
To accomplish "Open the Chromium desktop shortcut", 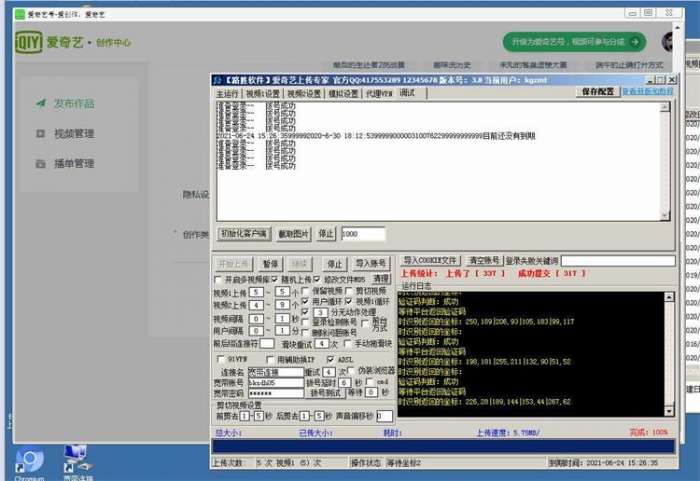I will [x=29, y=464].
